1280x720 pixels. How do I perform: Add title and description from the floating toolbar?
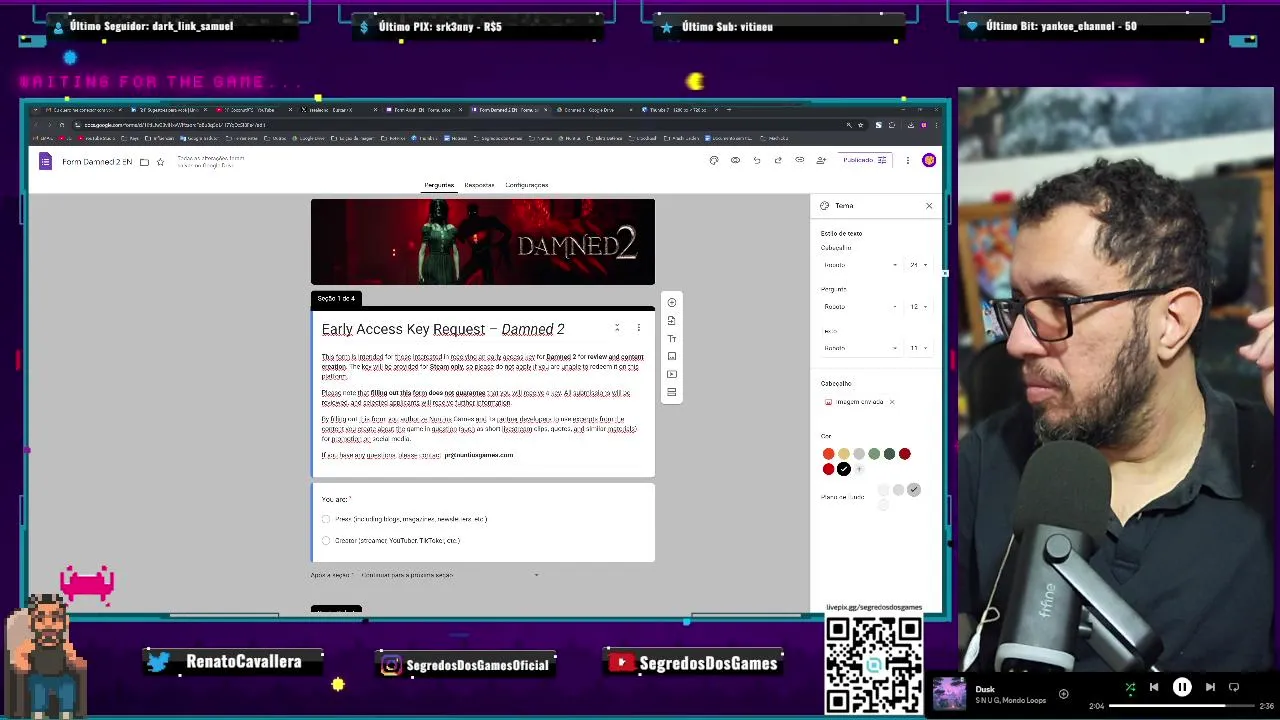click(672, 338)
